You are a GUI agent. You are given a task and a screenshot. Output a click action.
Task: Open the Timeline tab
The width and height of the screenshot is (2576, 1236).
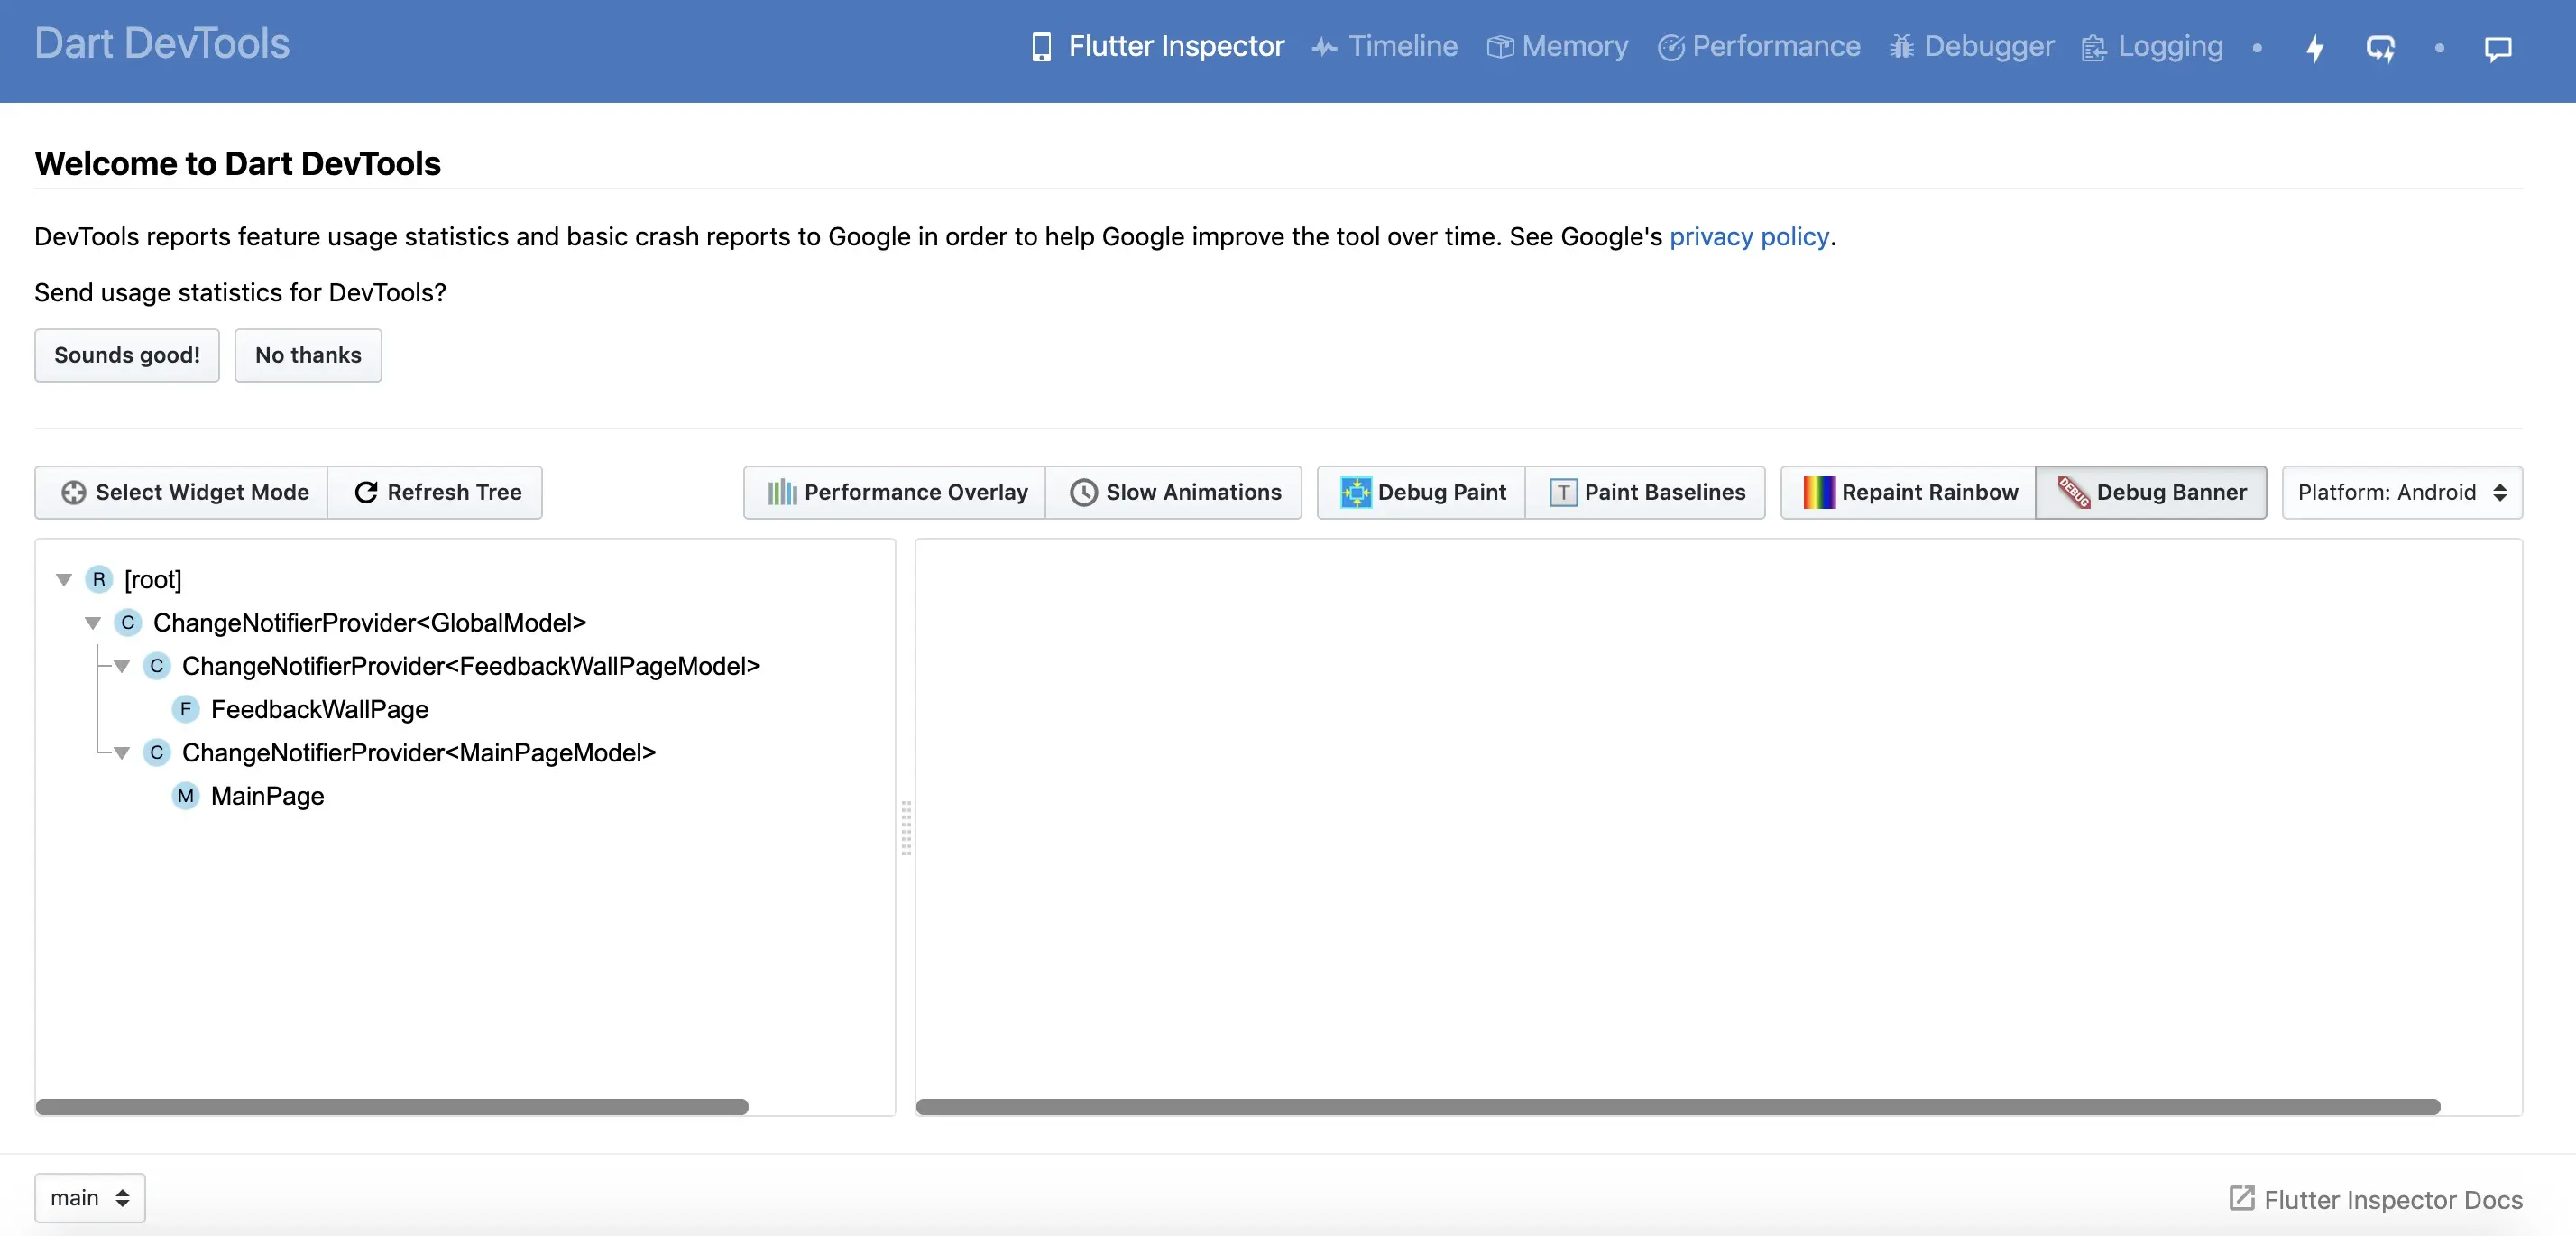pos(1385,46)
